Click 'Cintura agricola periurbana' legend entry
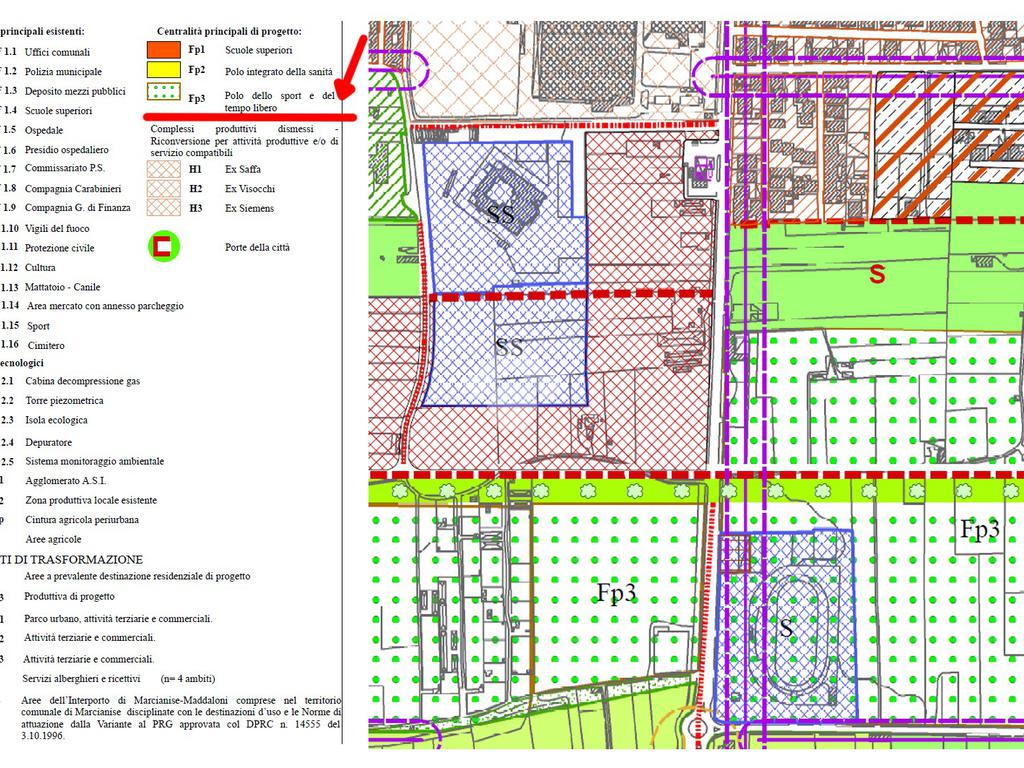 [82, 520]
